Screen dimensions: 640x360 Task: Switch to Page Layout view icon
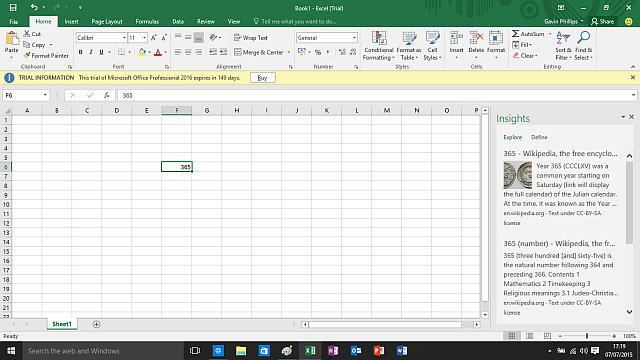[529, 336]
